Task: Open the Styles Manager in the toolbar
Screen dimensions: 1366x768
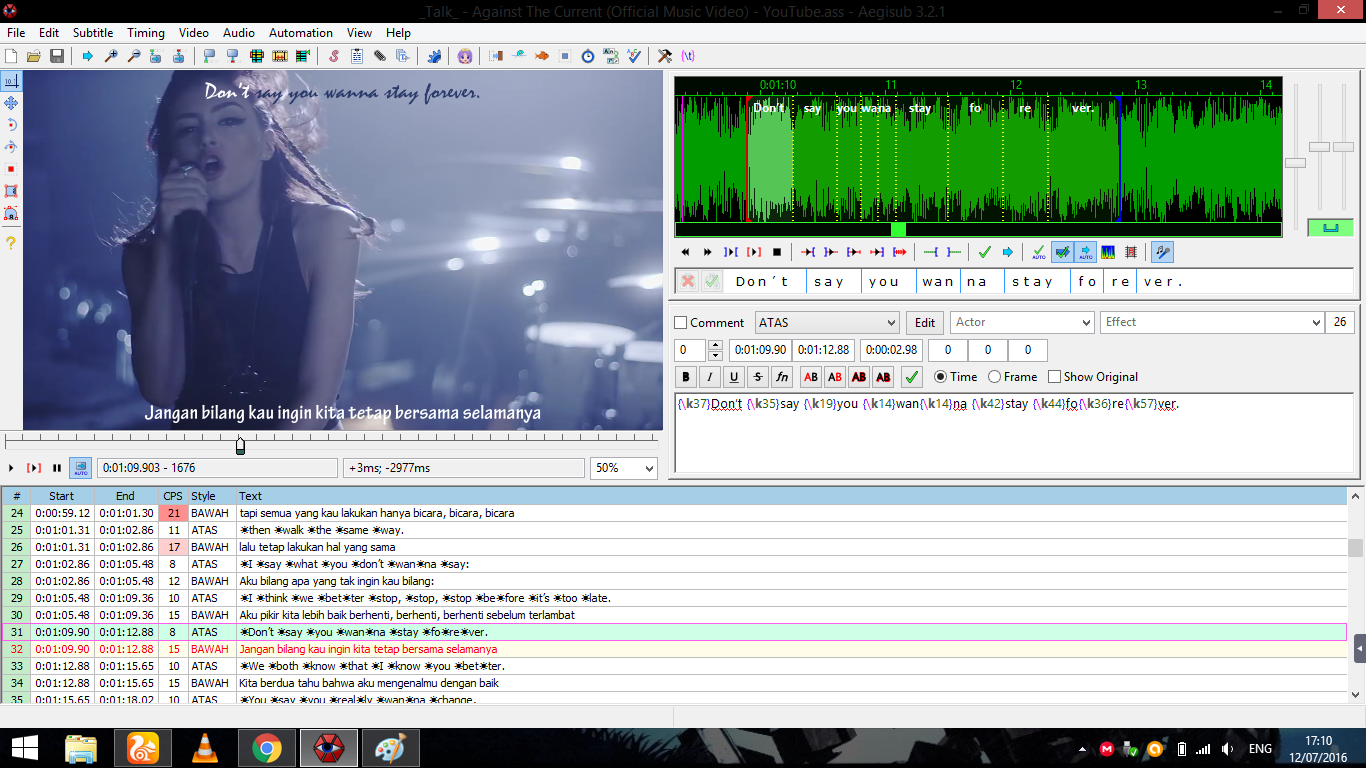Action: [333, 56]
